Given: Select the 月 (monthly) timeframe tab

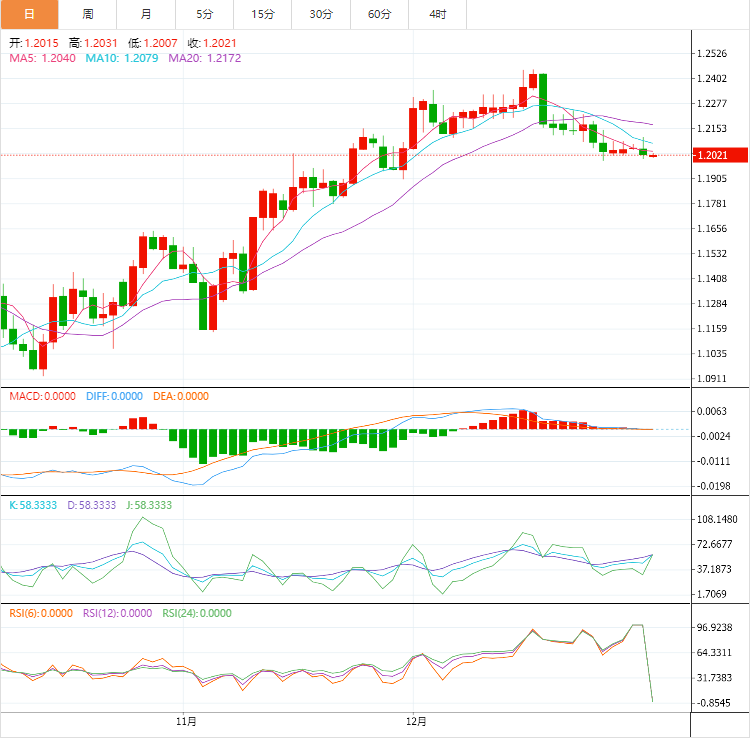Looking at the screenshot, I should click(146, 14).
